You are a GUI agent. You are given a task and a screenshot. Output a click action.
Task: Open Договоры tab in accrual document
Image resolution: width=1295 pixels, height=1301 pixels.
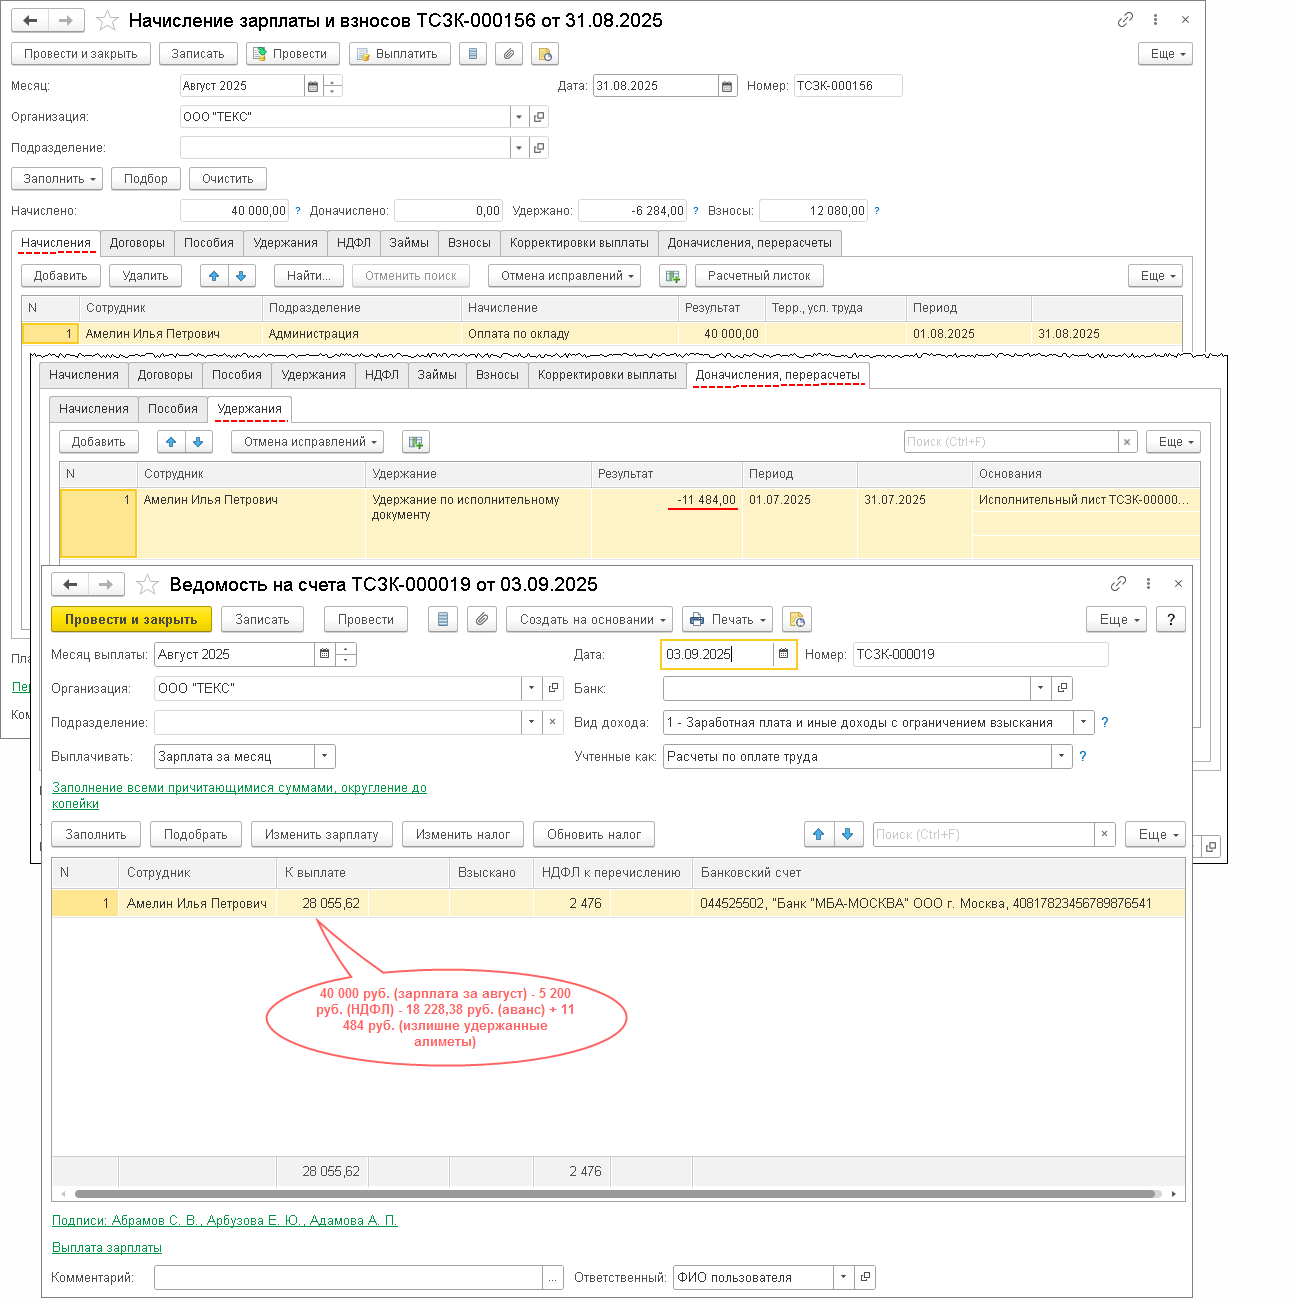137,243
